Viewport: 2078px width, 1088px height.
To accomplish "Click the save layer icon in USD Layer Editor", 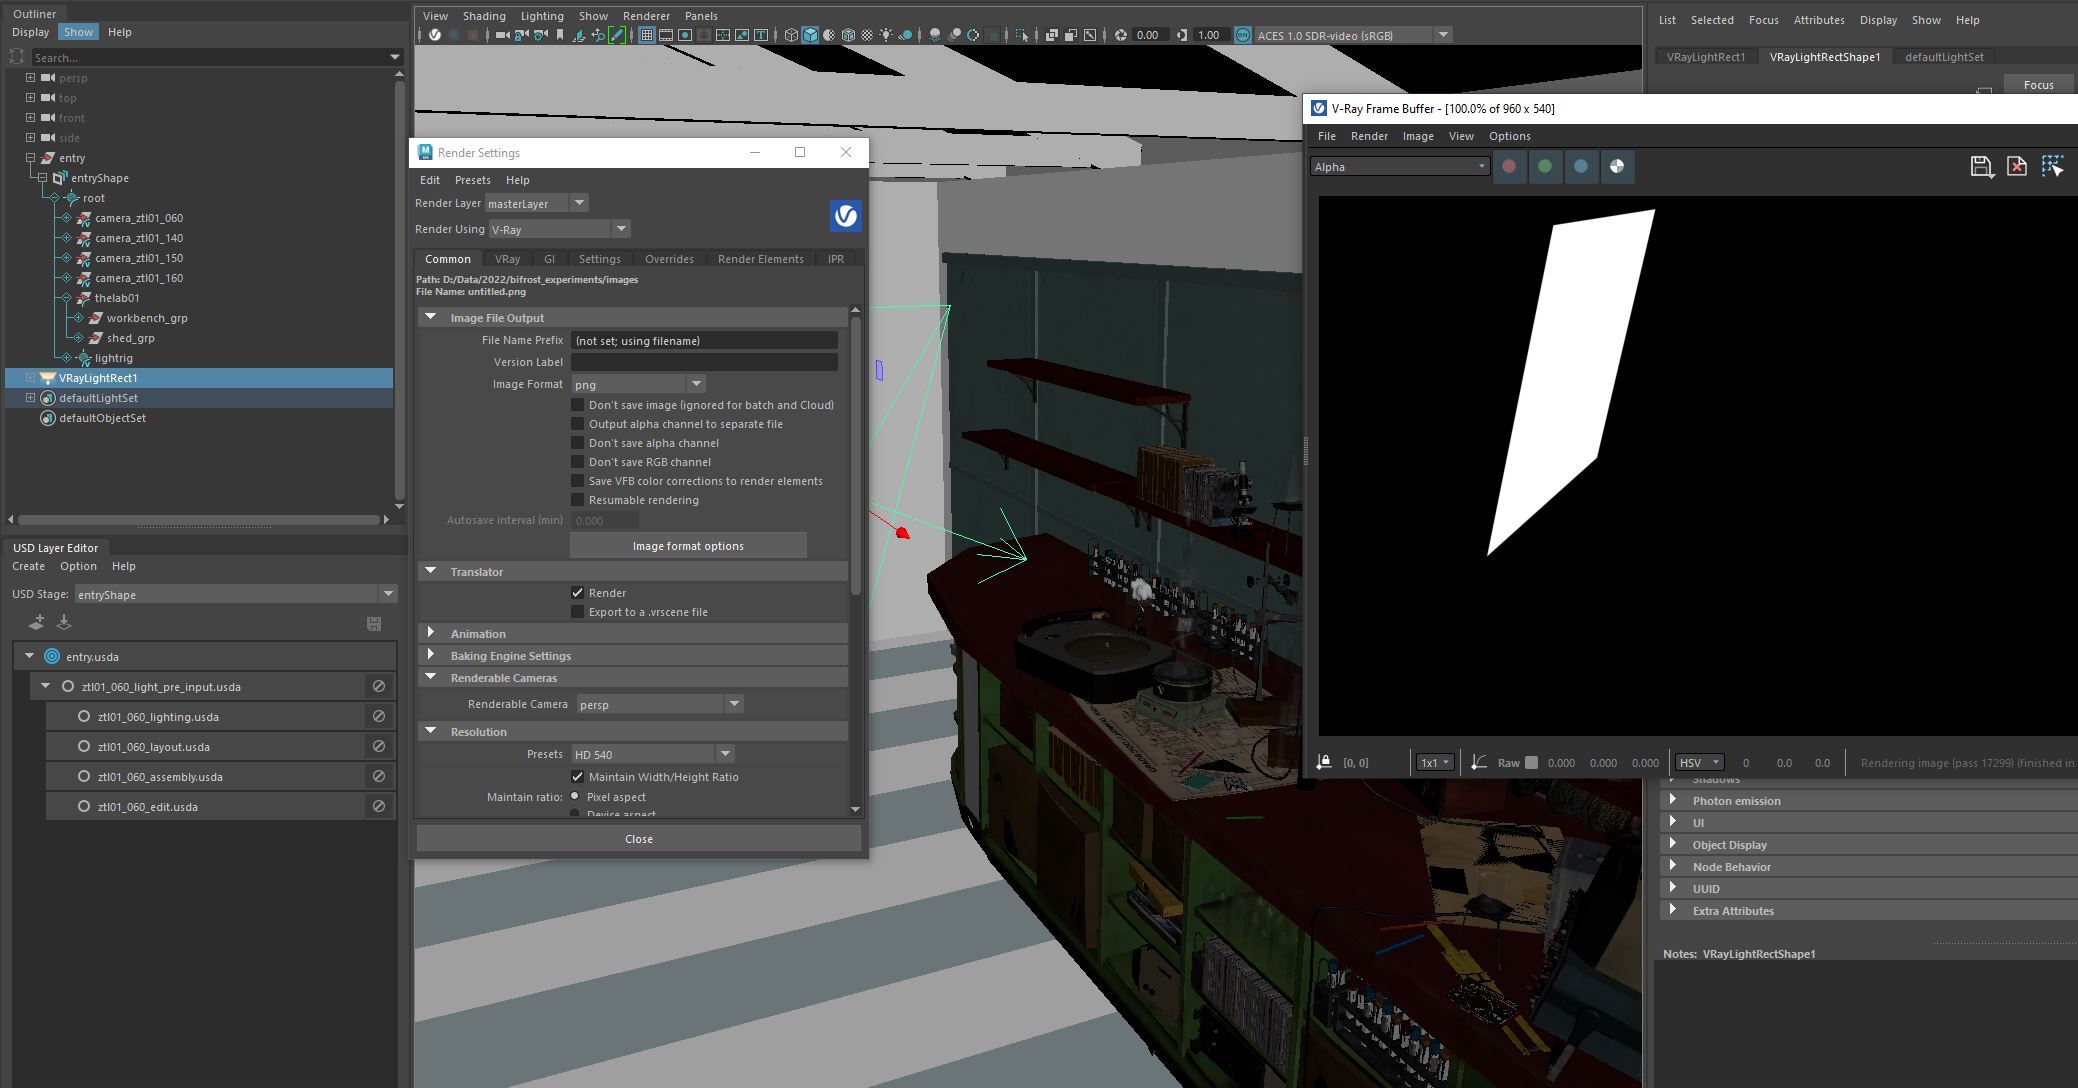I will [374, 624].
